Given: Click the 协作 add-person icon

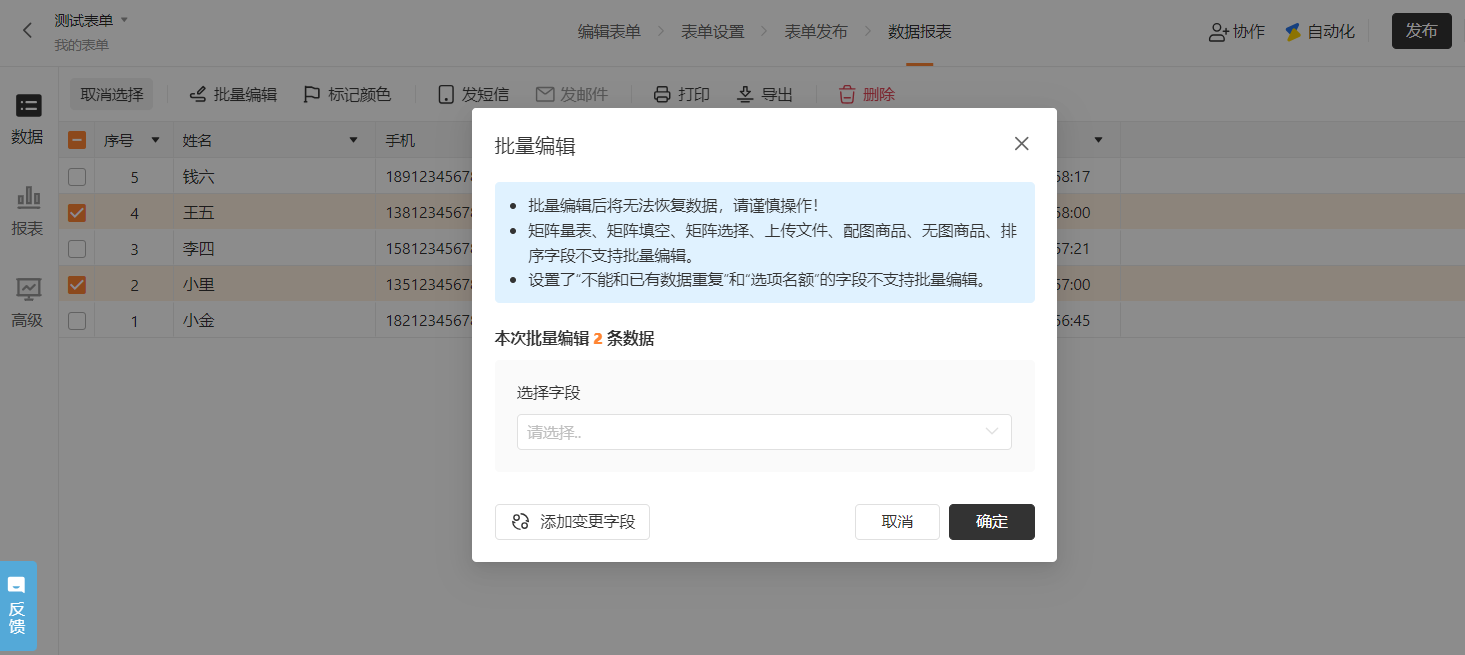Looking at the screenshot, I should (1218, 32).
